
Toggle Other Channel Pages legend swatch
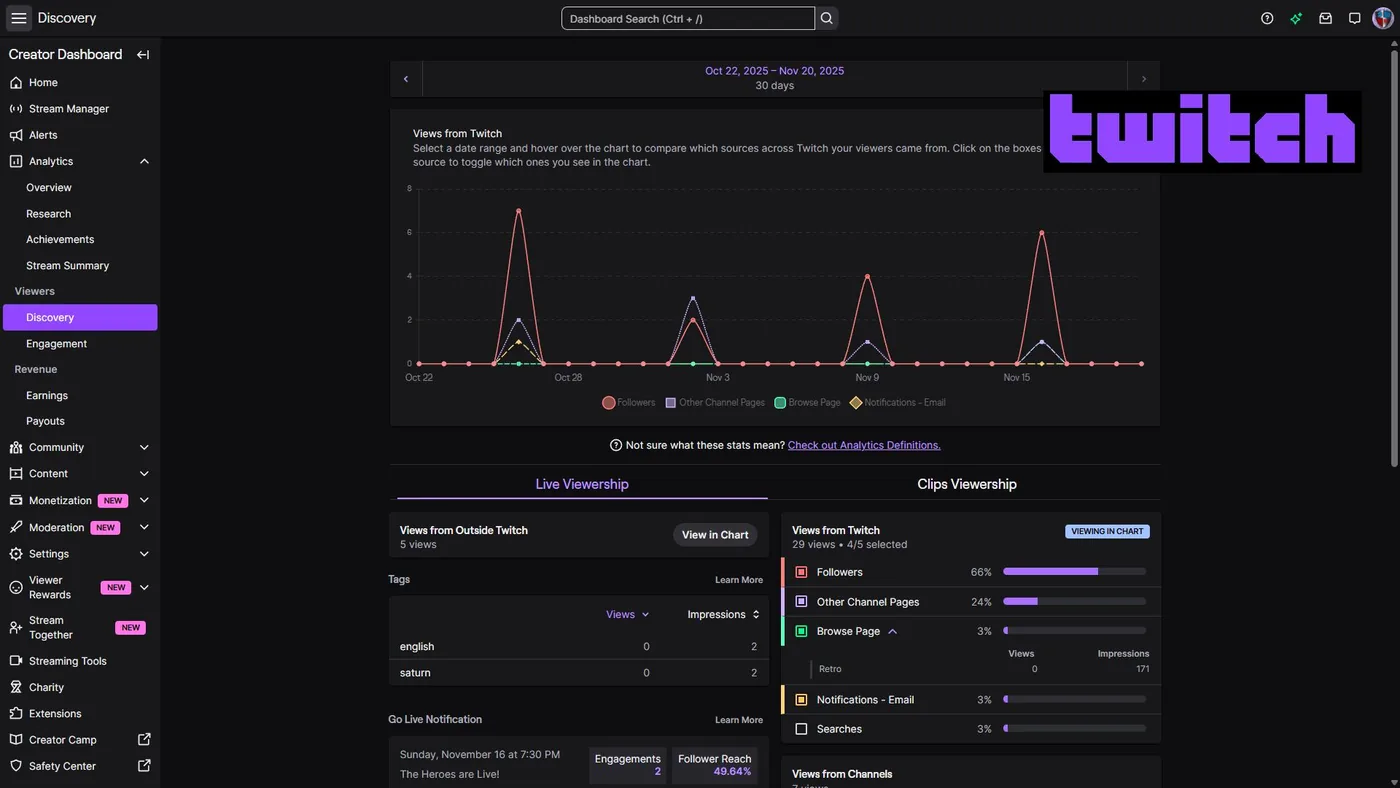click(x=671, y=403)
